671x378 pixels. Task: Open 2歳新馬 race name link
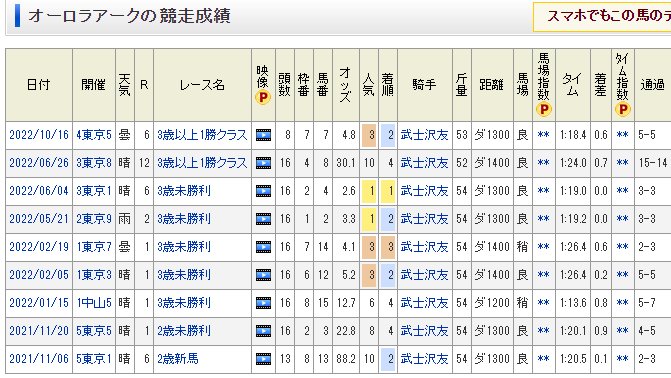point(178,359)
